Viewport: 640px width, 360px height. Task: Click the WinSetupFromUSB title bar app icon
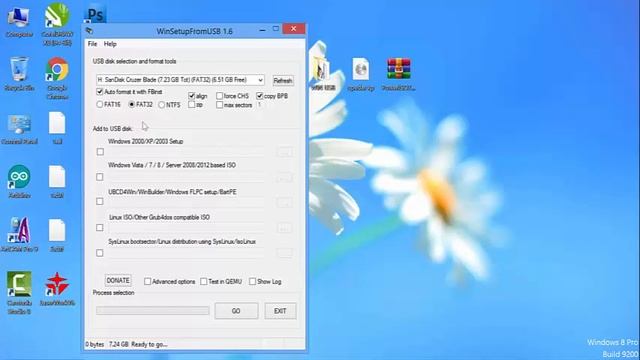pyautogui.click(x=89, y=31)
